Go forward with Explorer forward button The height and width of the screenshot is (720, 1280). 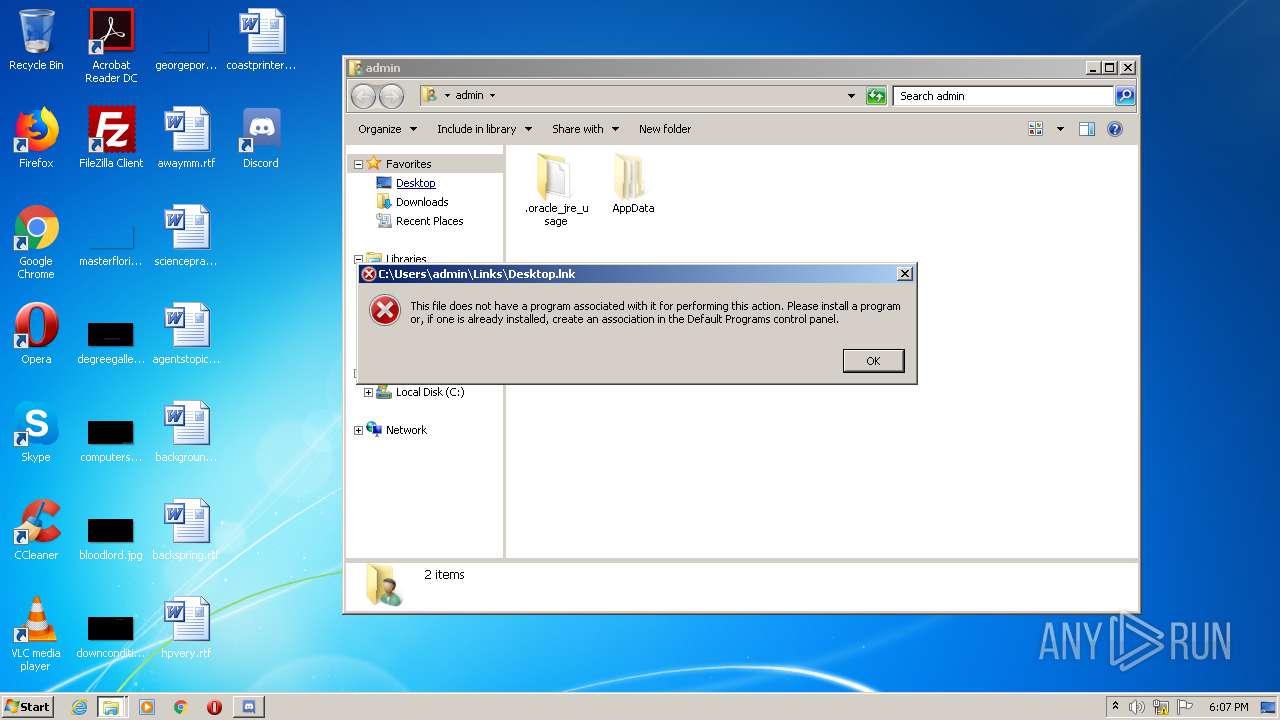(x=392, y=96)
